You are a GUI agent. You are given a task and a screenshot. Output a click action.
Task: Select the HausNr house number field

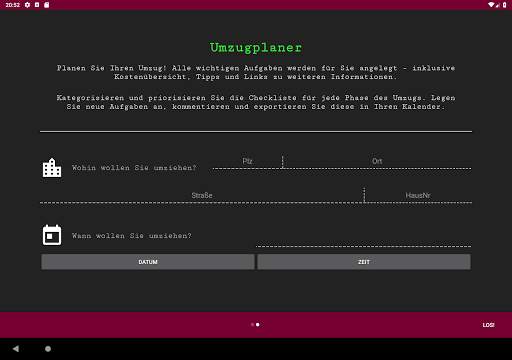tap(418, 196)
